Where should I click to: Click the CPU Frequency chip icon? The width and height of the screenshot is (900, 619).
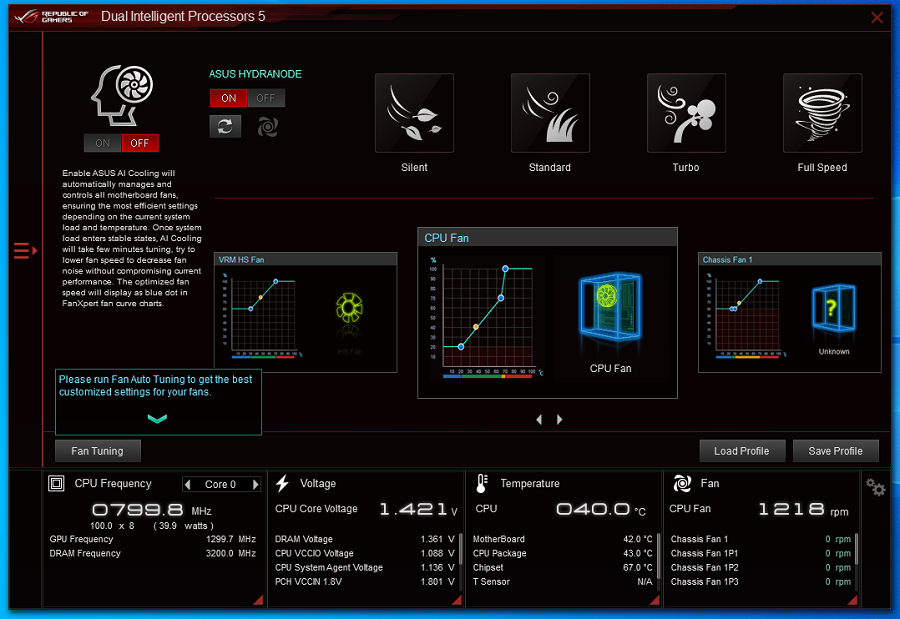click(56, 483)
